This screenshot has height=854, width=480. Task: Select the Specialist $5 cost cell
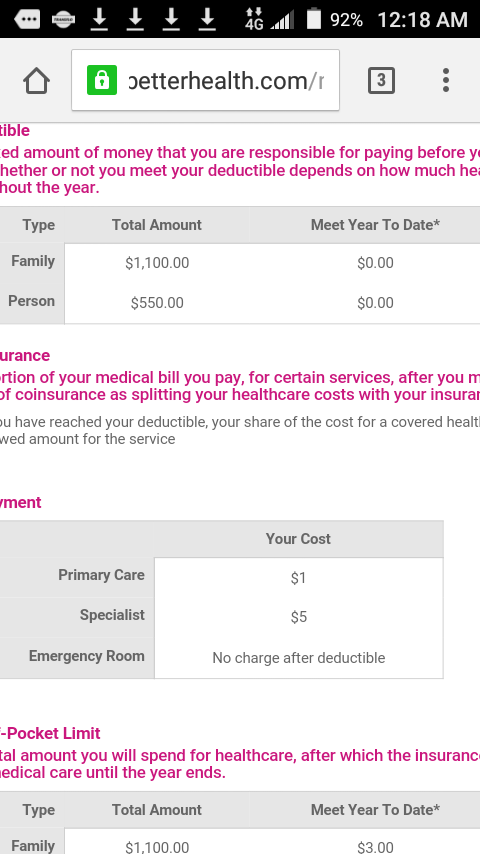tap(299, 617)
